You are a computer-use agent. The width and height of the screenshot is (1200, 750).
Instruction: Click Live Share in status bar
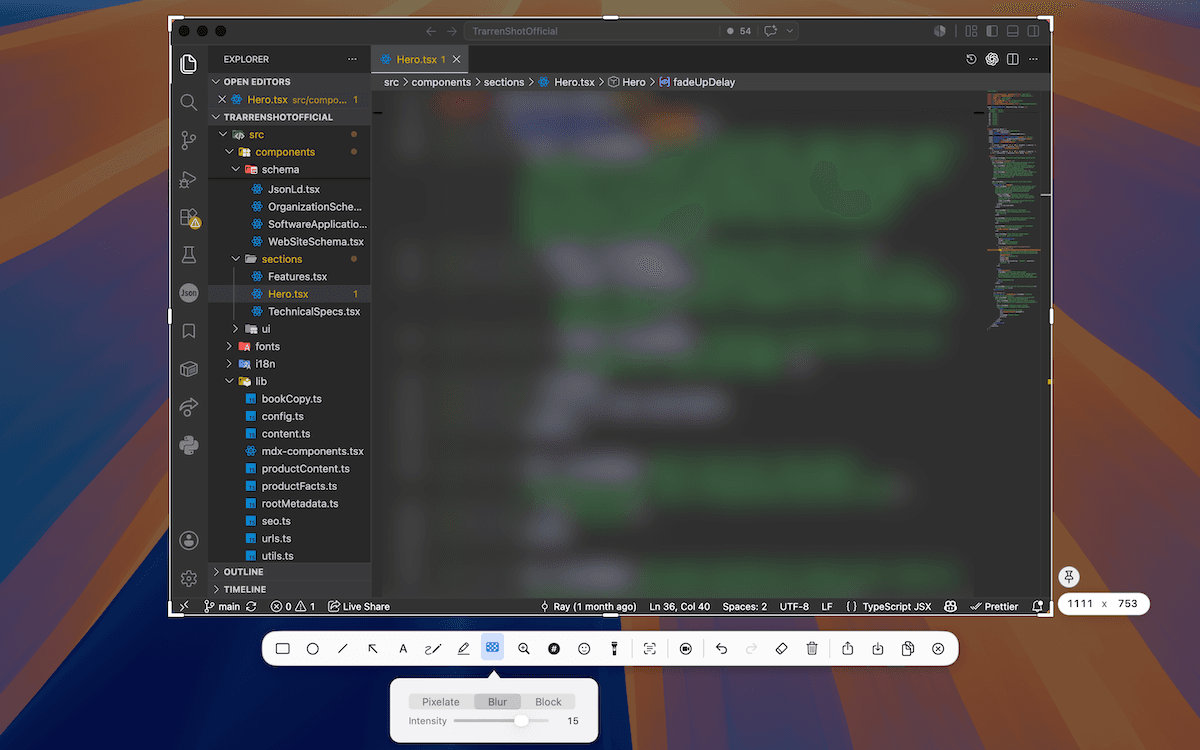(359, 606)
